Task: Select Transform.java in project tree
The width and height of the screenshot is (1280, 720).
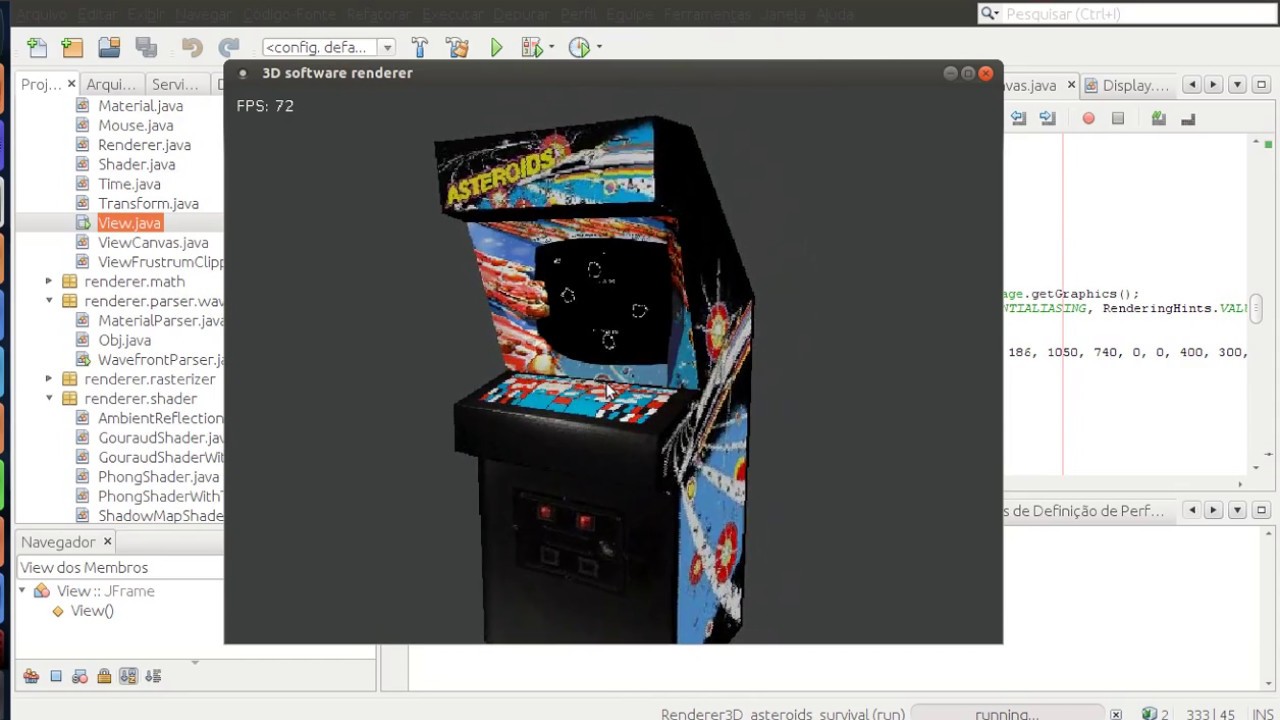Action: pos(148,204)
